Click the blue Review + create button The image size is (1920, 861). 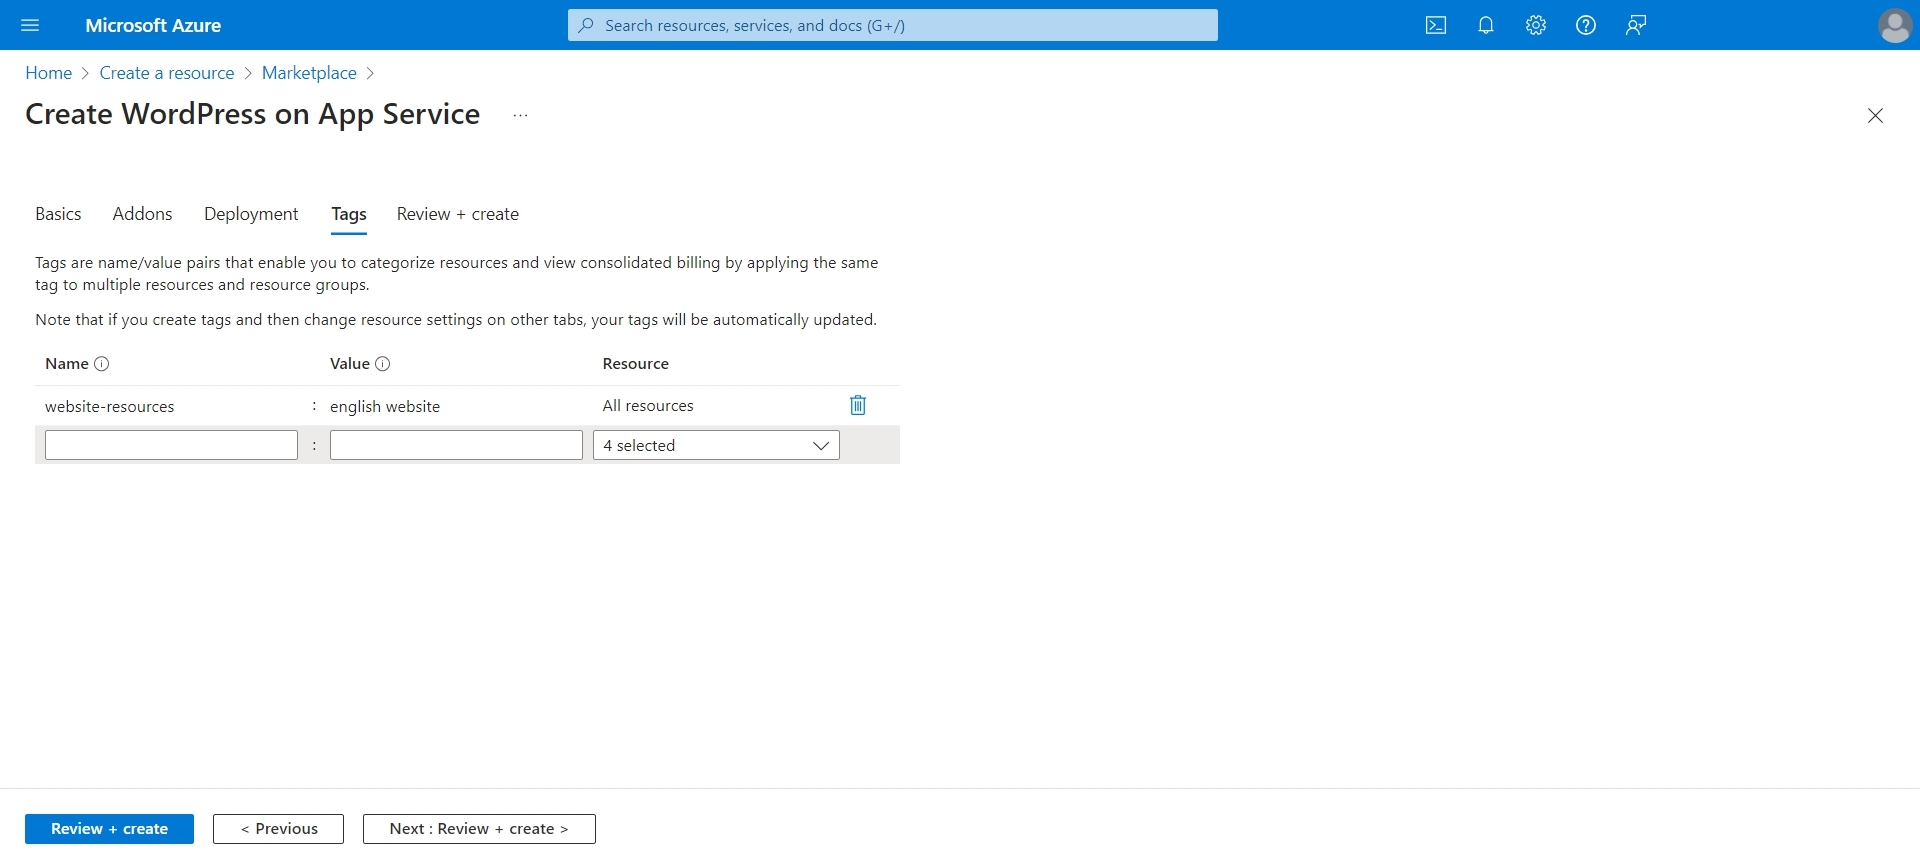tap(109, 829)
